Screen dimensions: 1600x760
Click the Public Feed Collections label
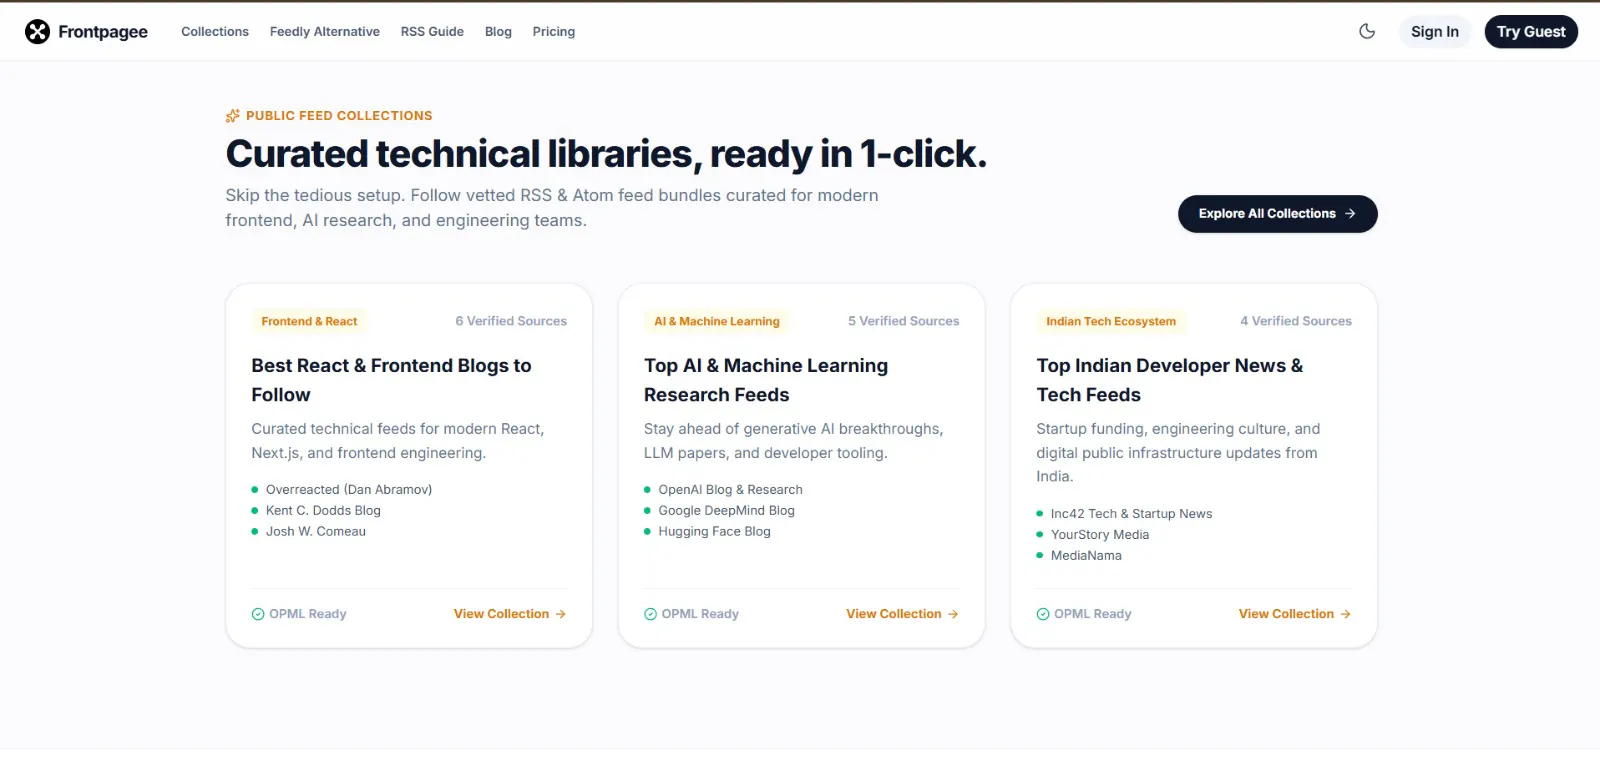point(339,116)
